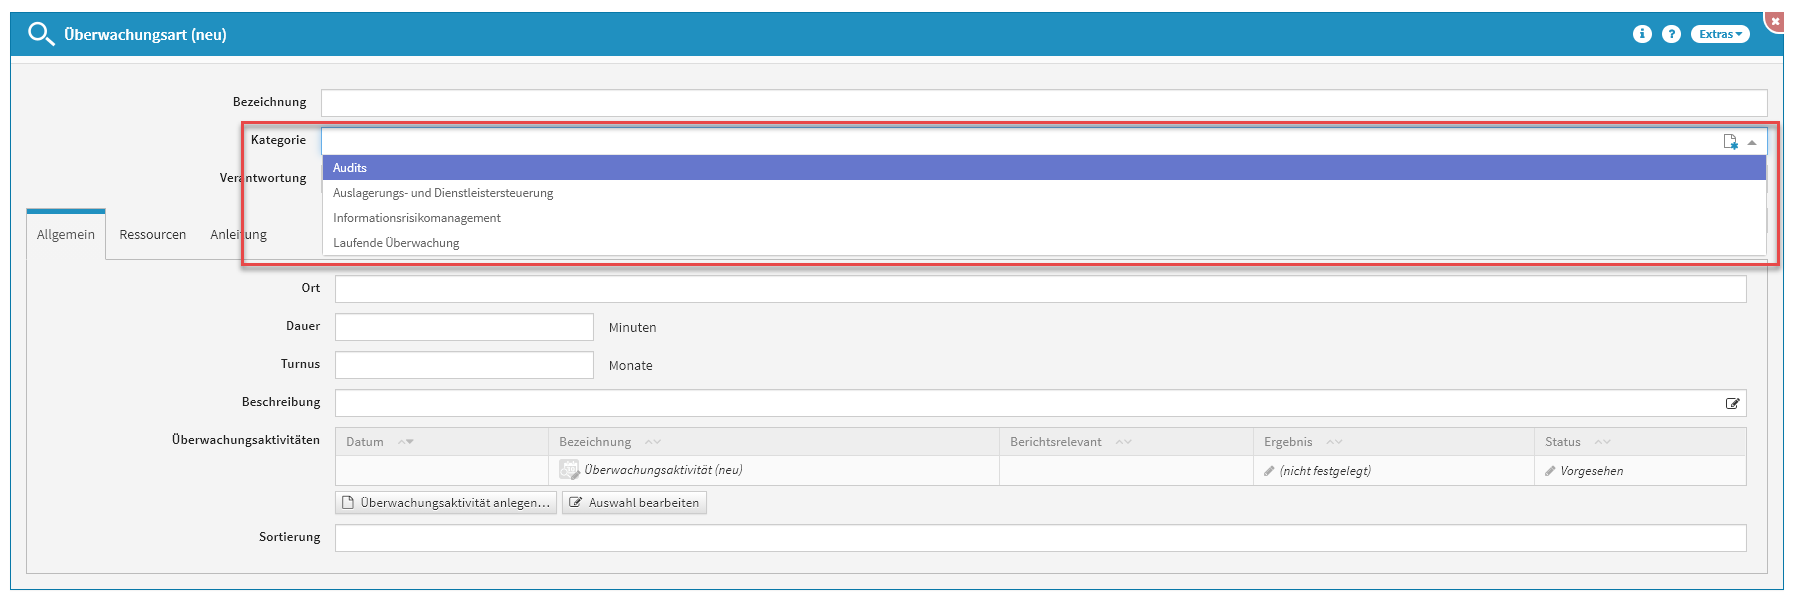Viewport: 1794px width, 599px height.
Task: Open help via question mark icon
Action: [1671, 34]
